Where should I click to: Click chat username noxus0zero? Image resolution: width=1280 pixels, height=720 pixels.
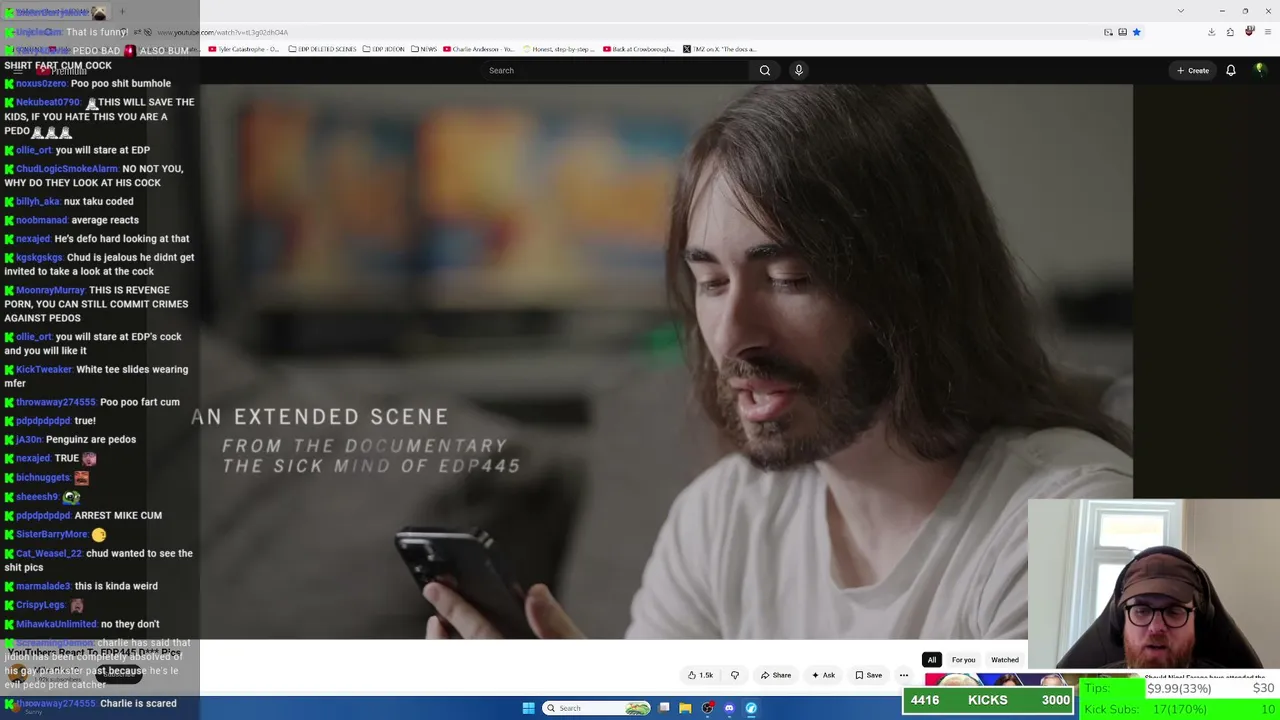tap(43, 83)
